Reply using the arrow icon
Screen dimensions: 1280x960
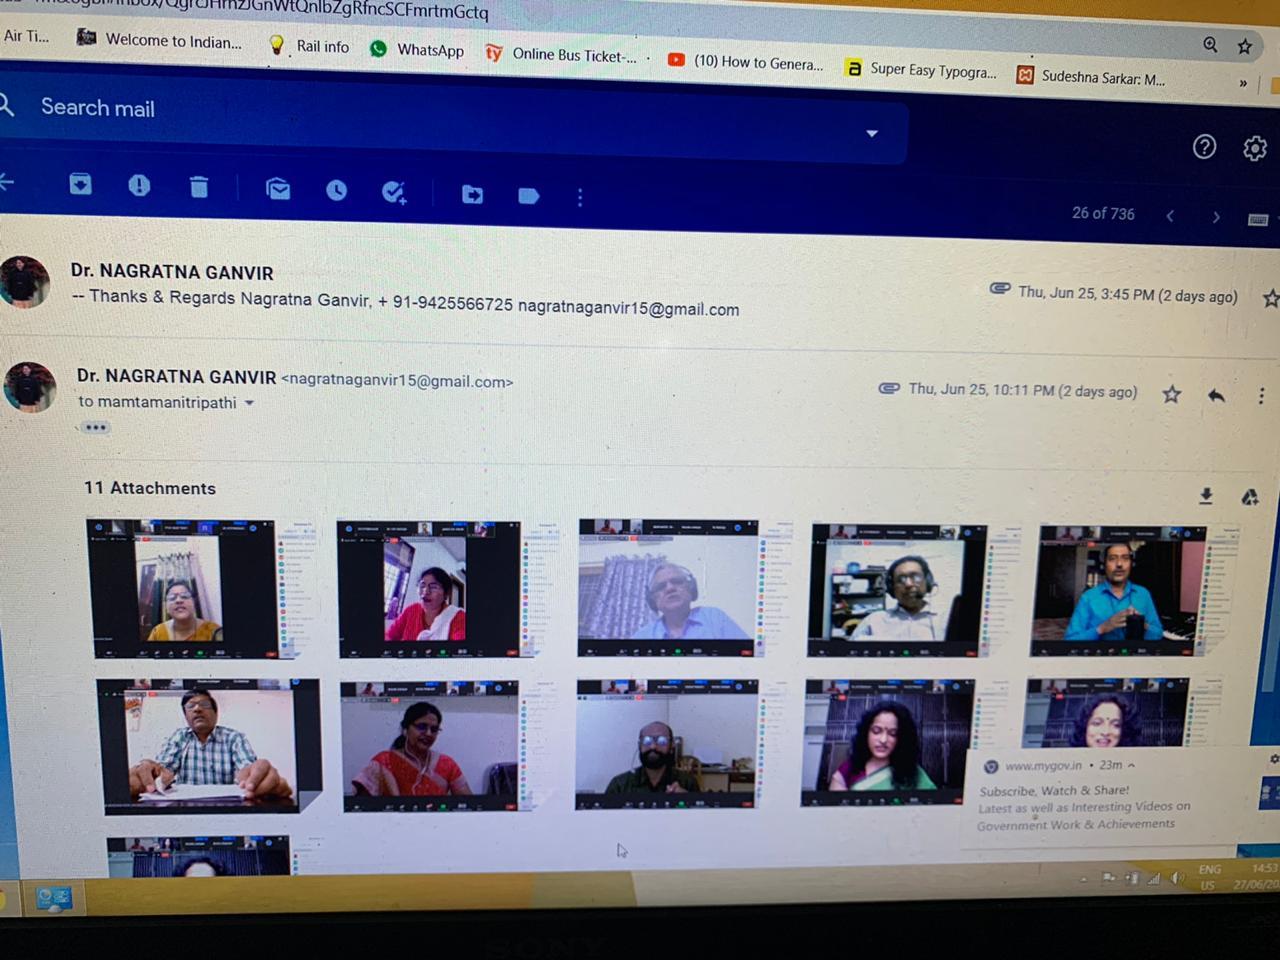1216,395
